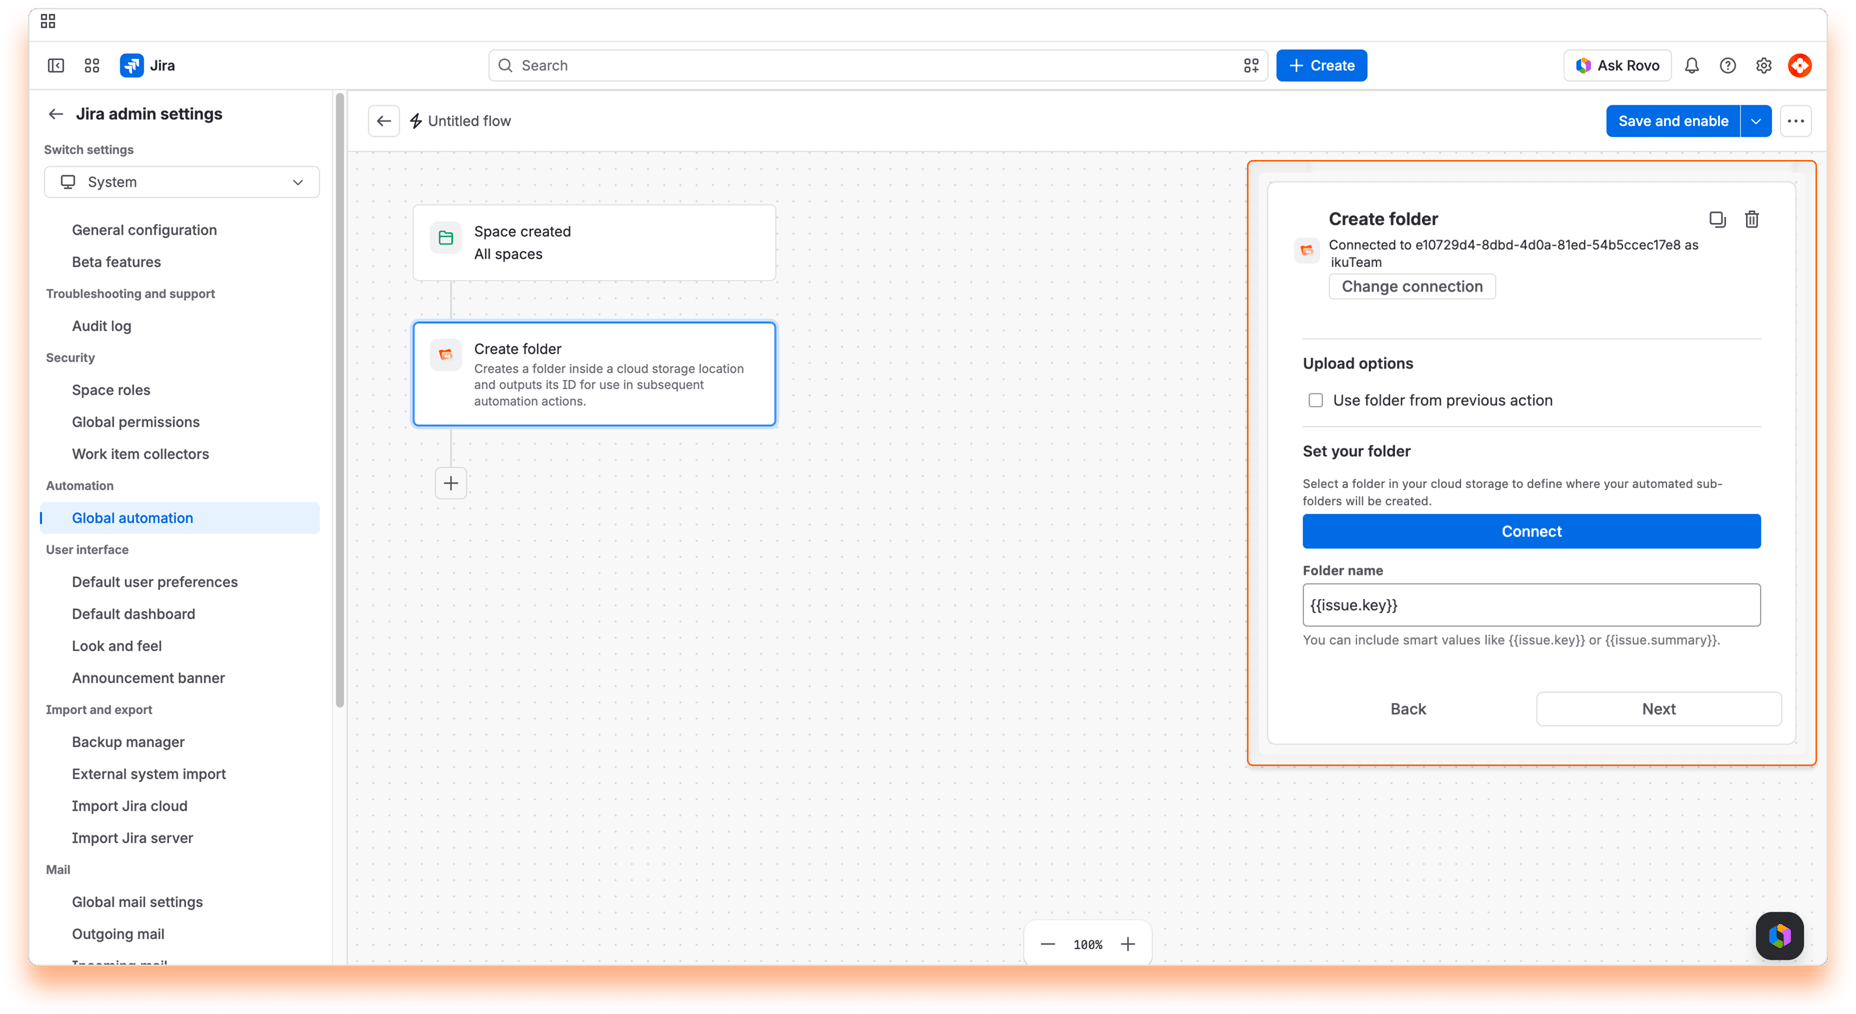Screen dimensions: 1856x1014
Task: Go back using the arrow beside Untitled flow
Action: pos(384,121)
